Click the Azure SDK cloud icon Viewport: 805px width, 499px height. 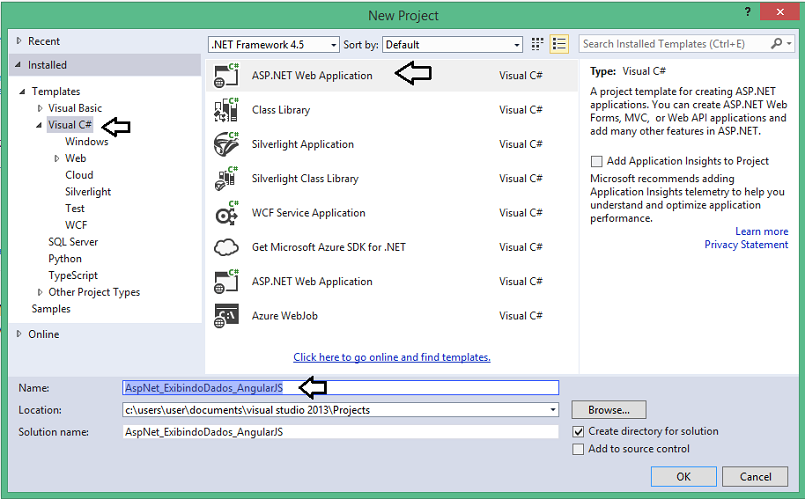[x=226, y=247]
